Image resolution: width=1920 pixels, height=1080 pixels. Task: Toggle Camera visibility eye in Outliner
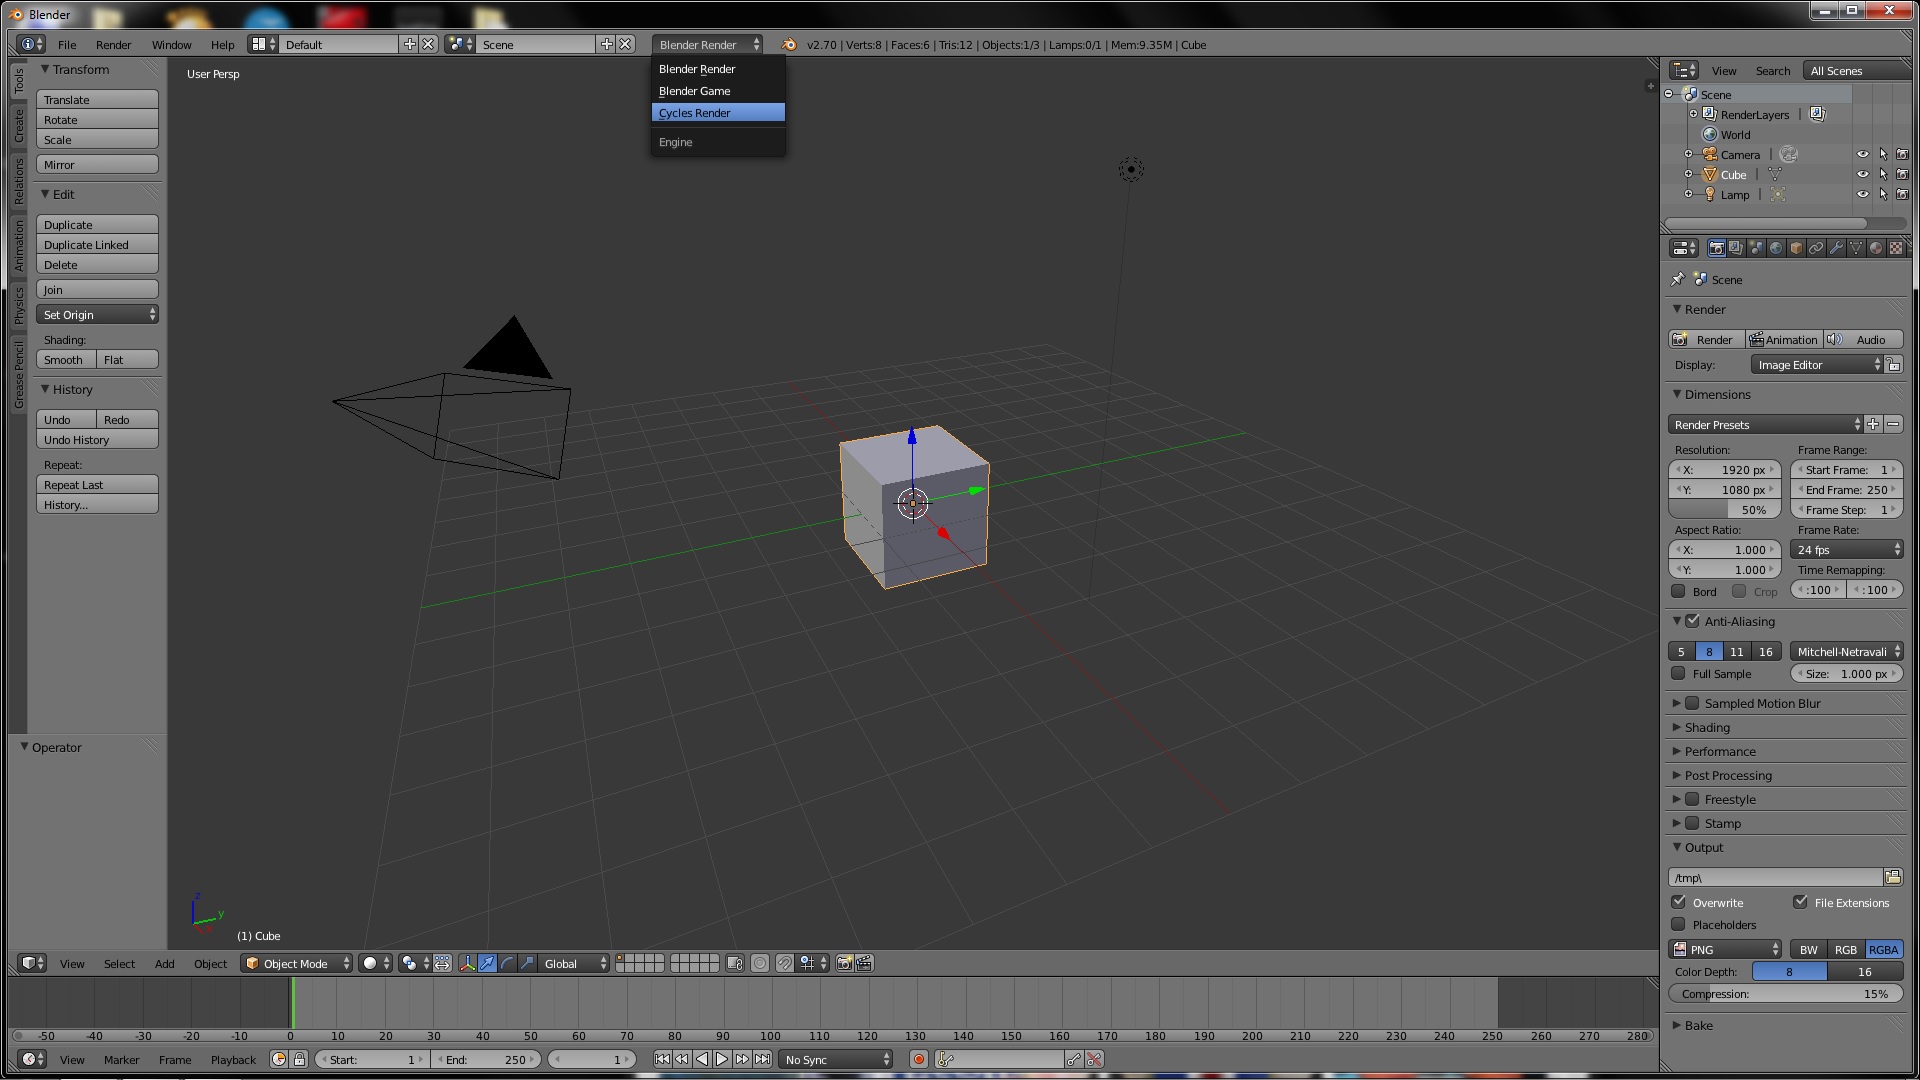(x=1863, y=154)
